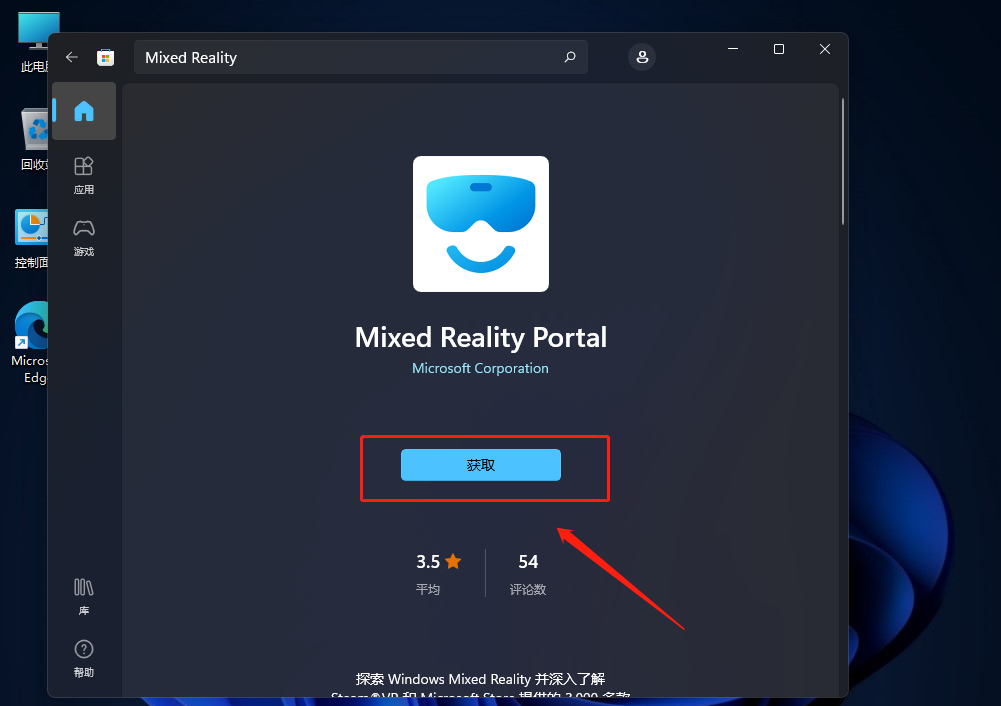The height and width of the screenshot is (706, 1001).
Task: Click the magnifier search icon
Action: tap(570, 58)
